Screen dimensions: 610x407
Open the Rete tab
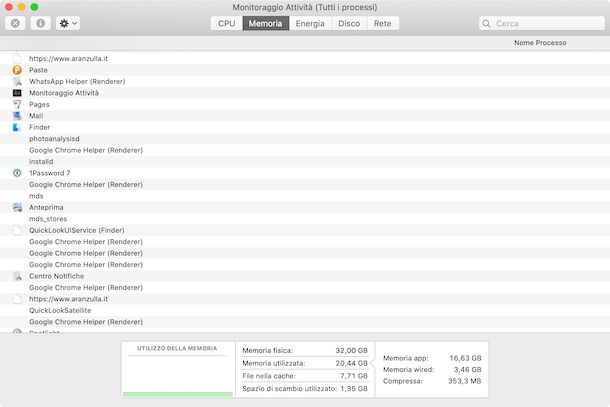click(383, 23)
